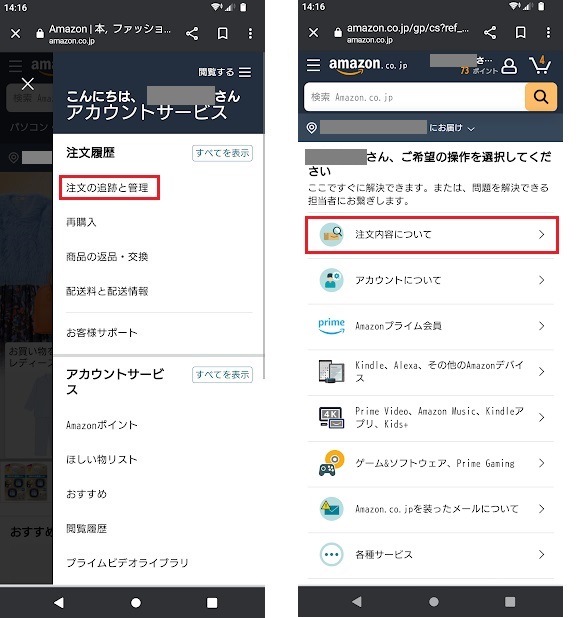The height and width of the screenshot is (618, 583).
Task: Open Amazonポイント
Action: coord(102,425)
